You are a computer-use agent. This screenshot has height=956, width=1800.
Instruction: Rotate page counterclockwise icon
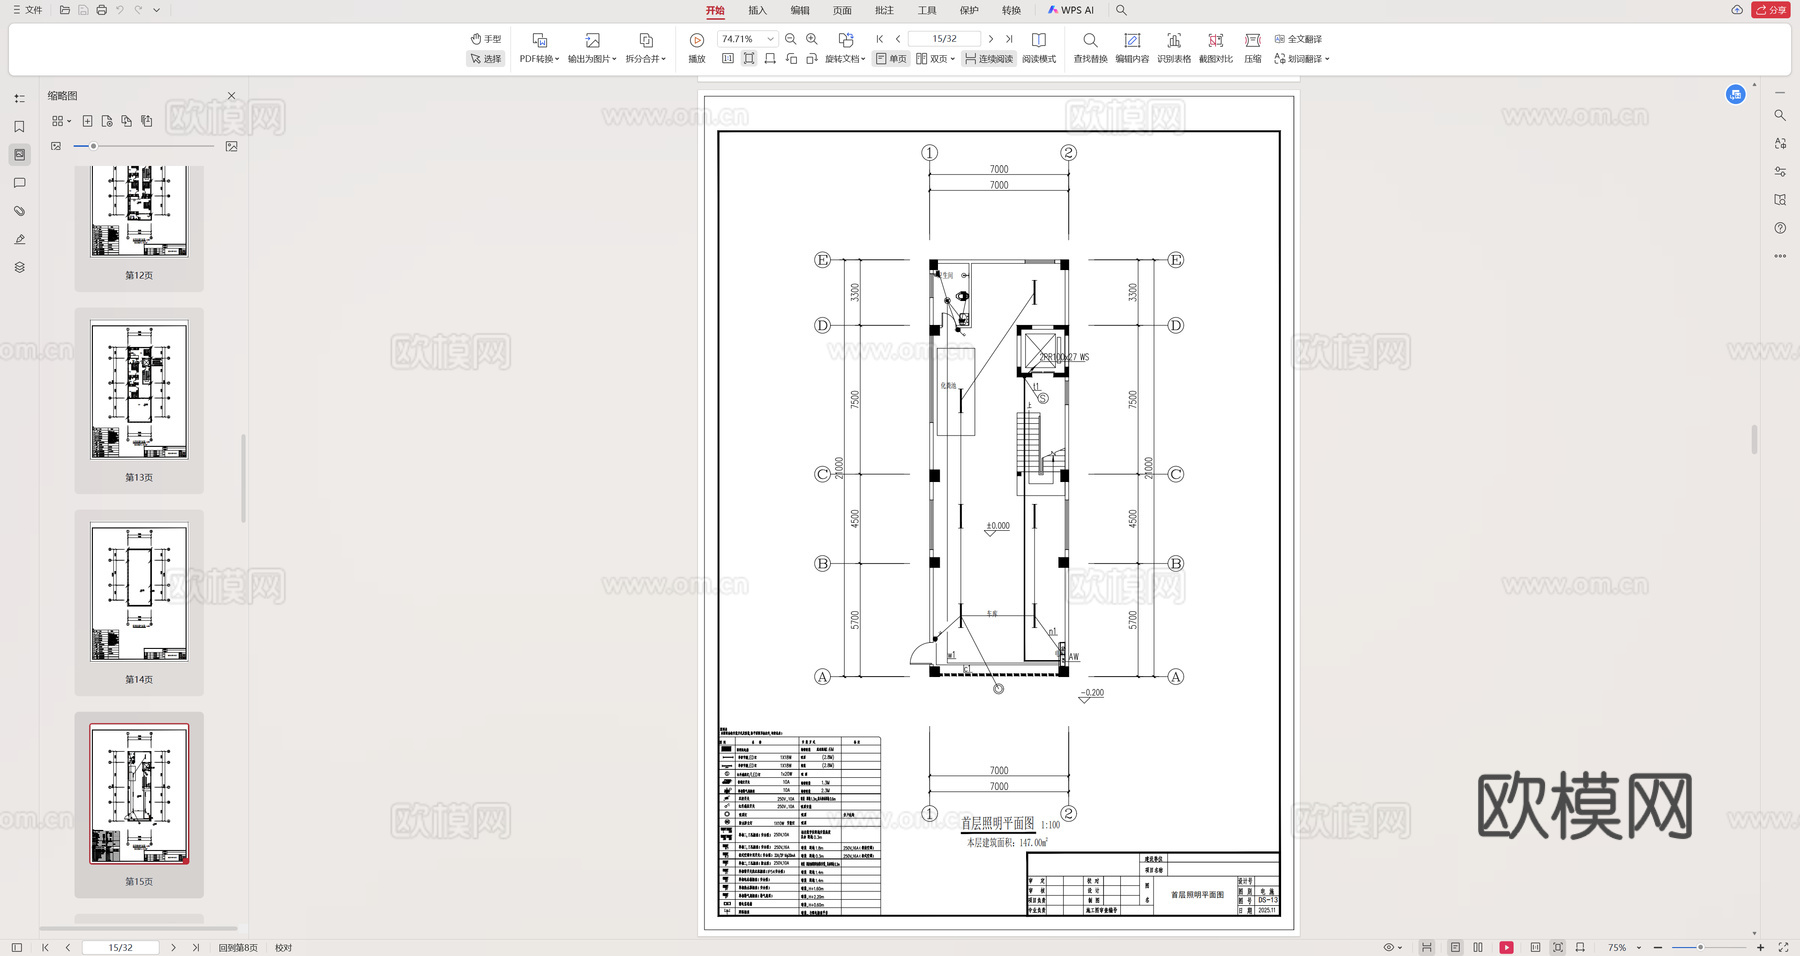point(791,59)
